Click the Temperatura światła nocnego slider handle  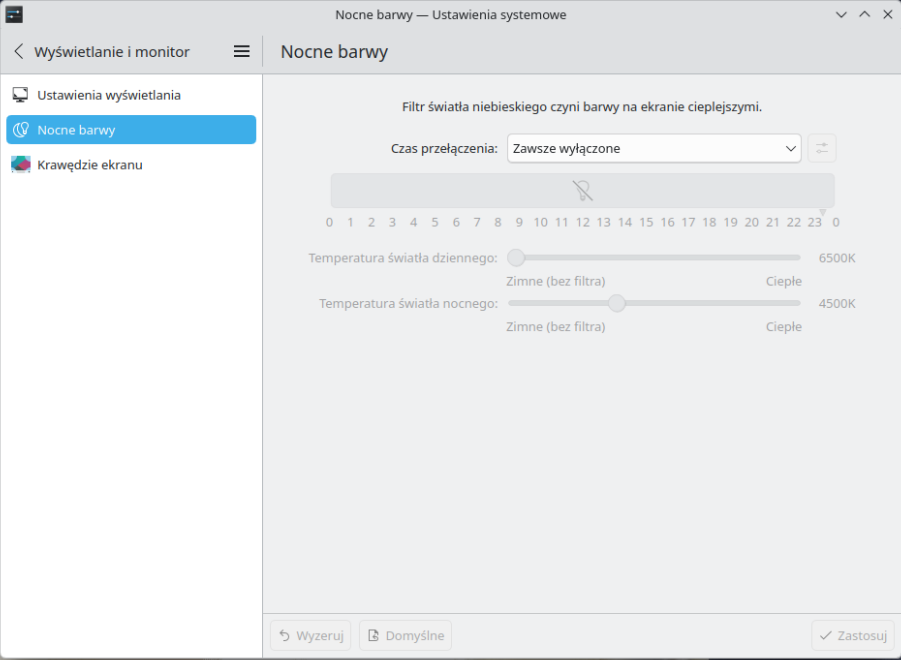tap(617, 303)
